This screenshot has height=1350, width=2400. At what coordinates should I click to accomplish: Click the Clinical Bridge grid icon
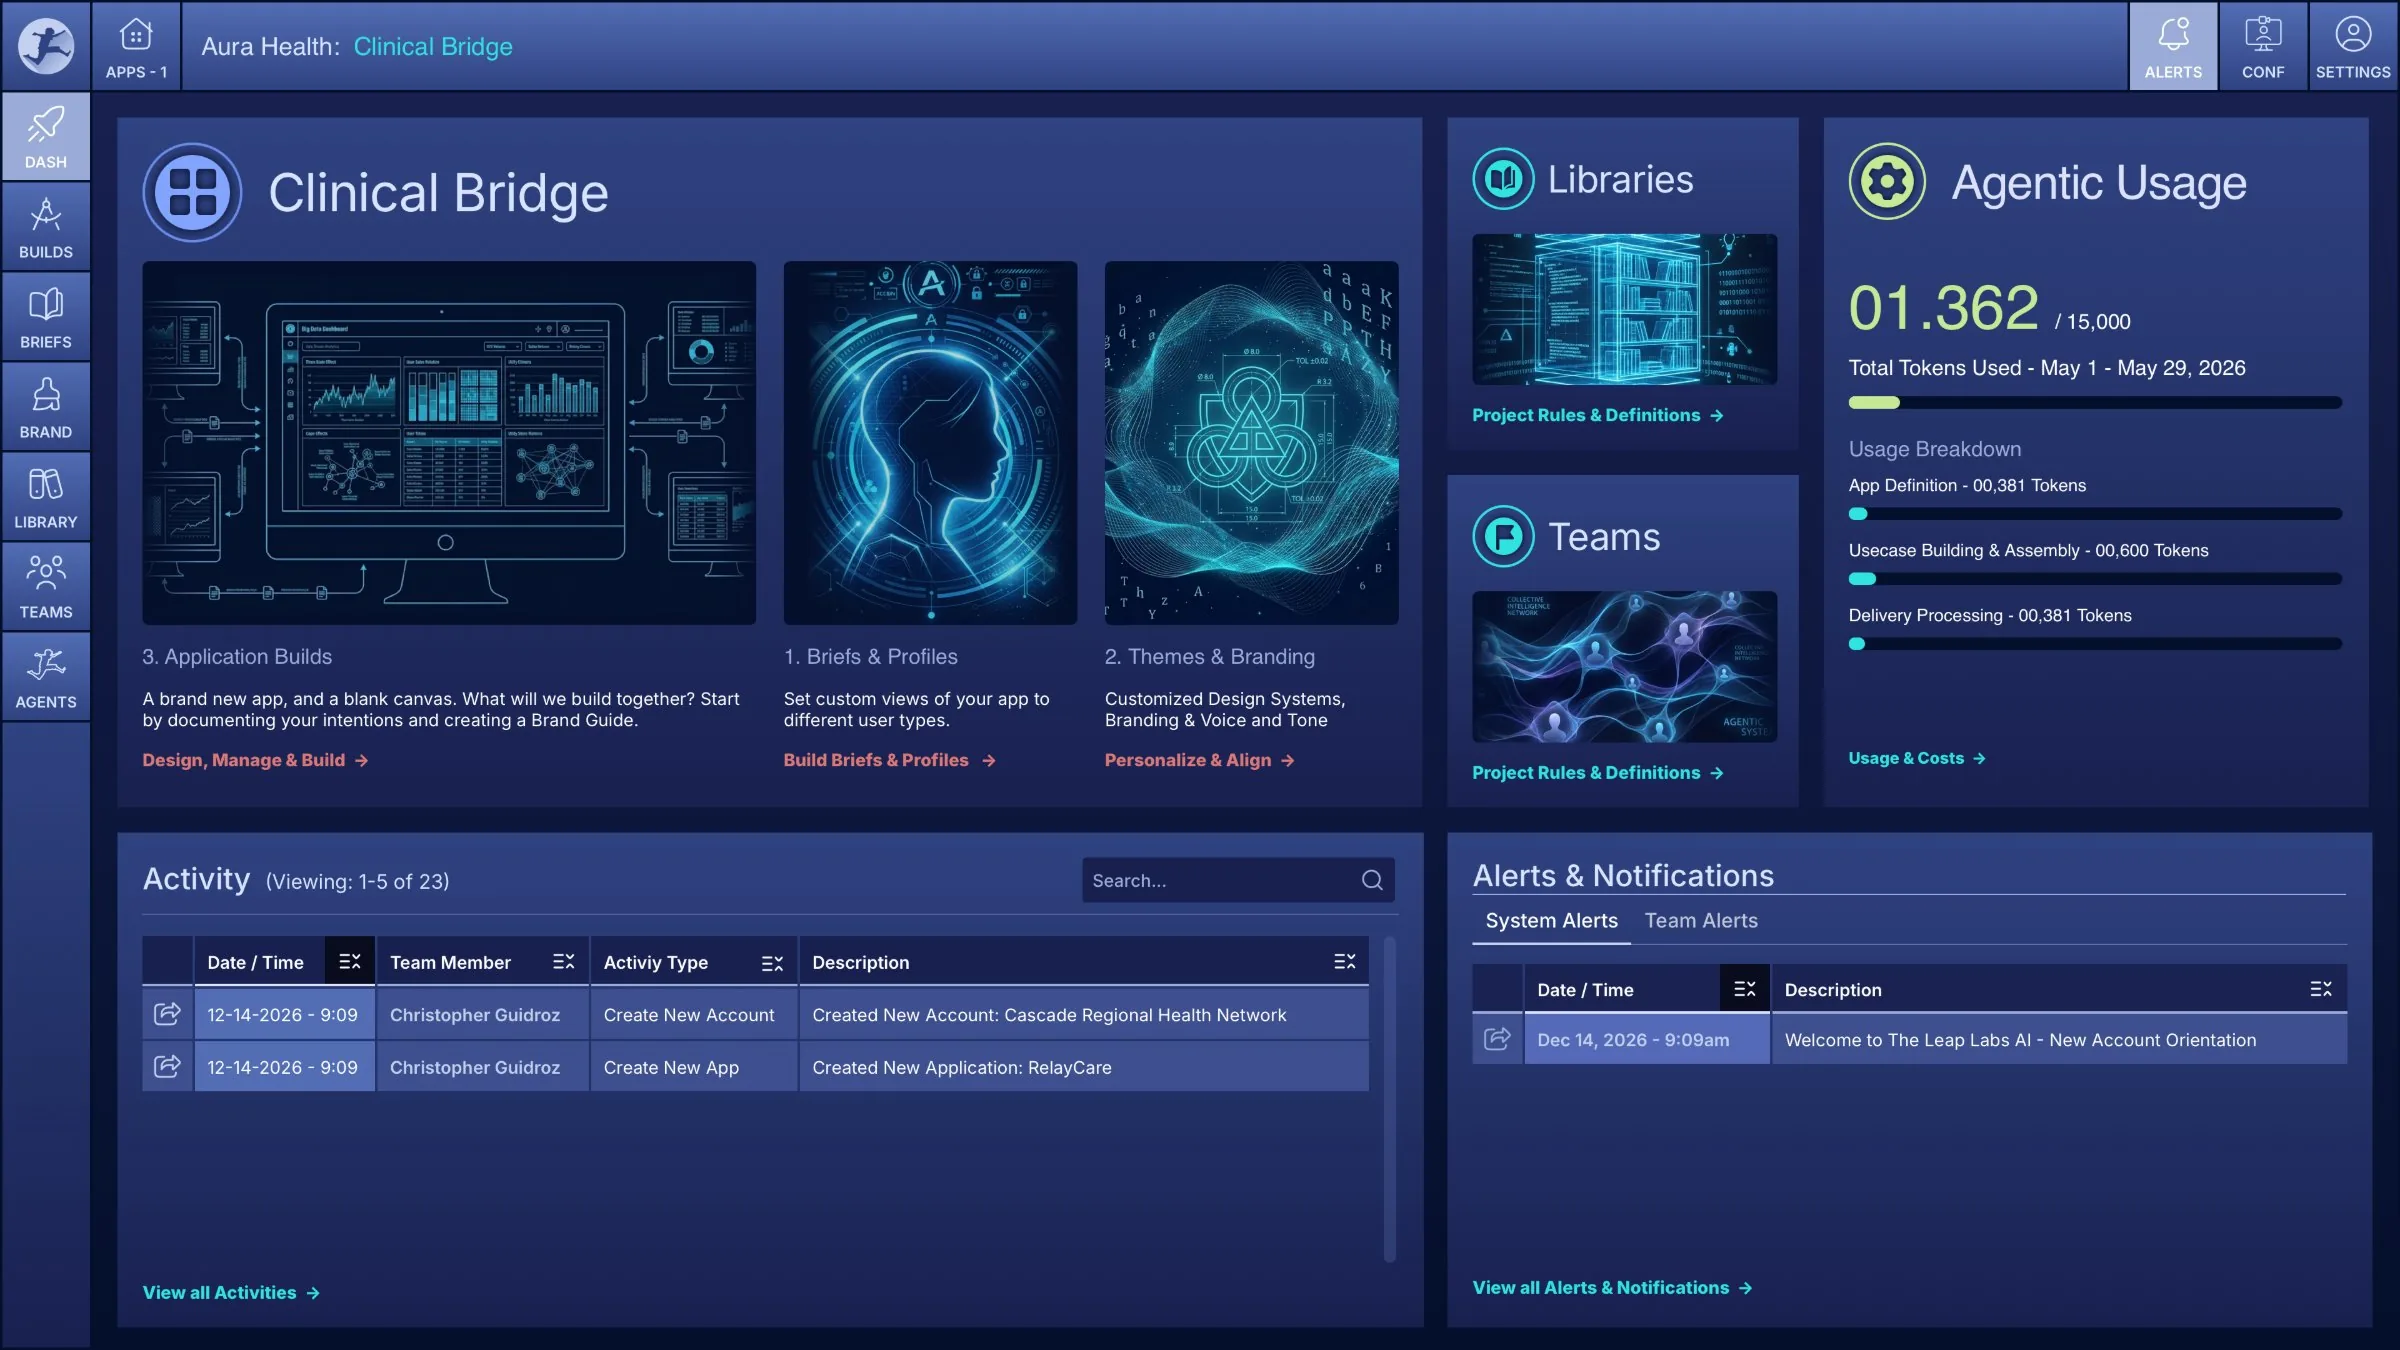[x=192, y=192]
